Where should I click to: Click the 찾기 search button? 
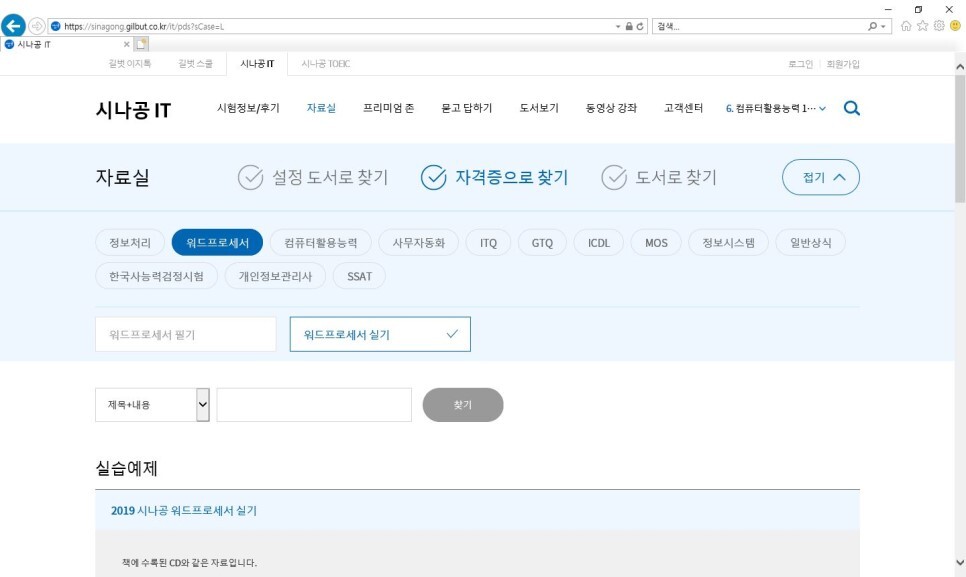click(x=463, y=405)
